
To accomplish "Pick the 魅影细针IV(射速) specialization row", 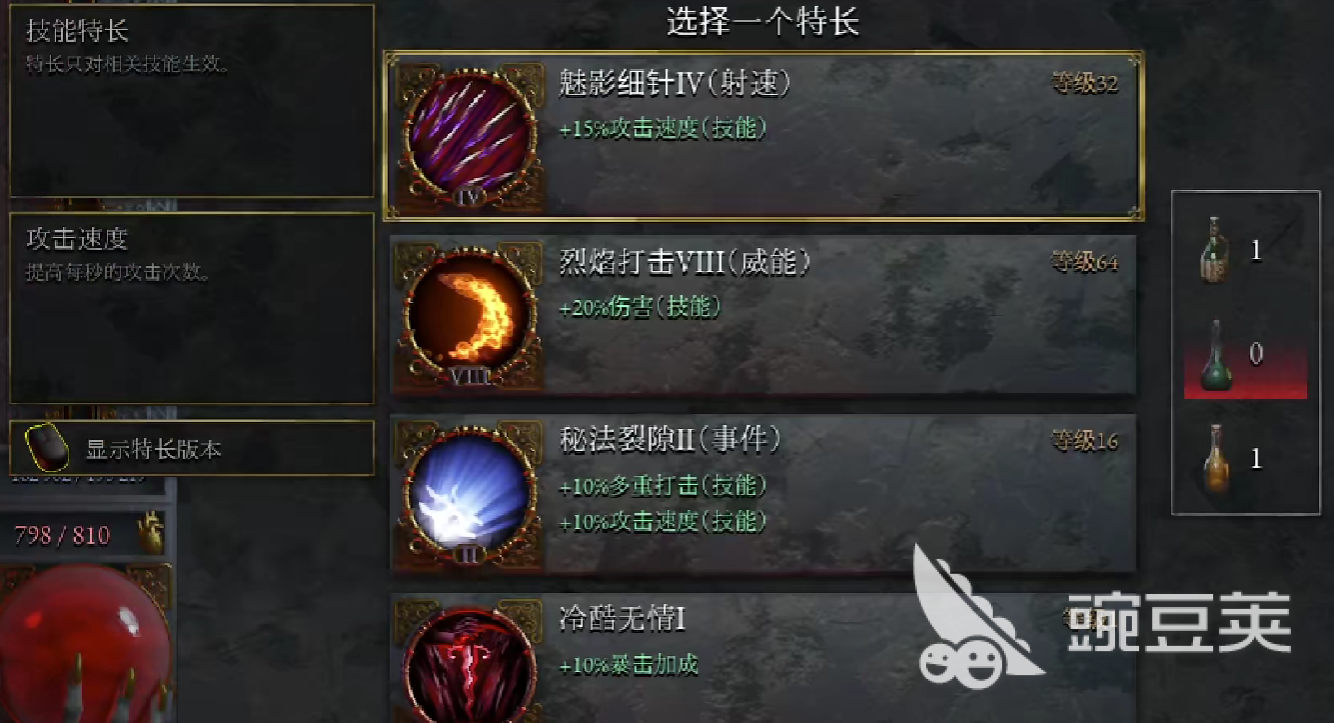I will (764, 135).
